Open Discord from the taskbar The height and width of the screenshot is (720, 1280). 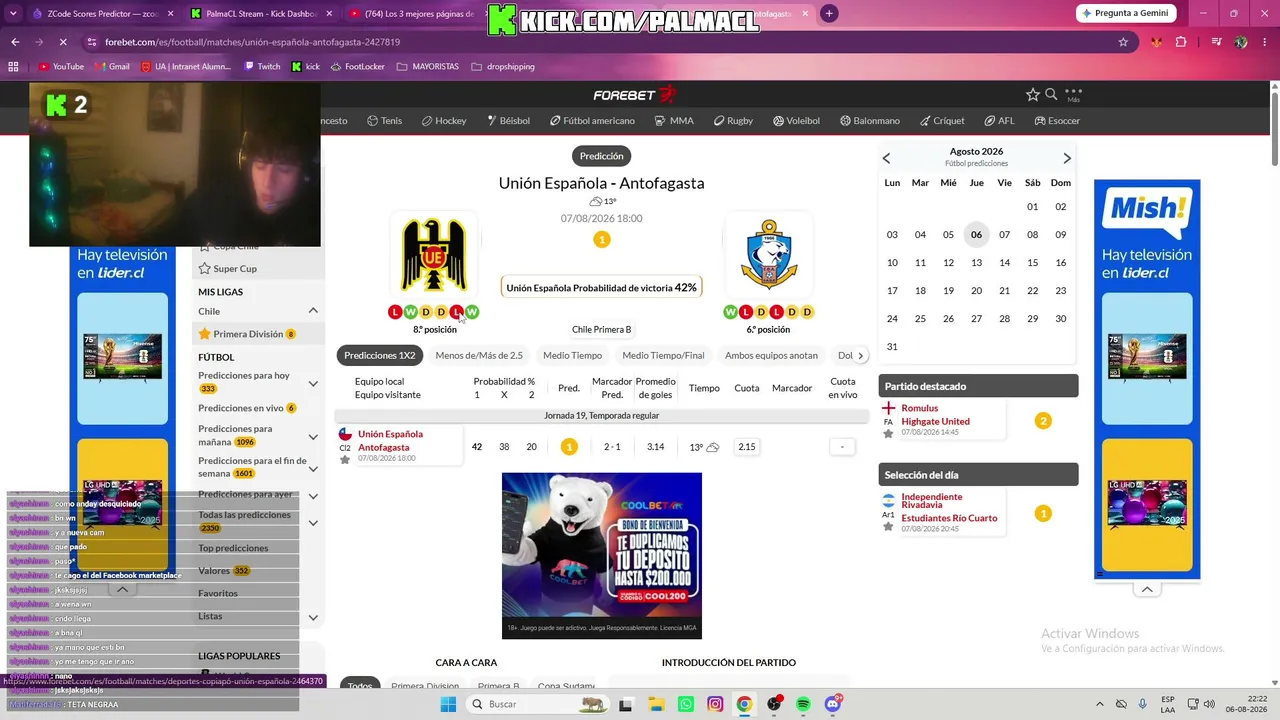pos(833,704)
